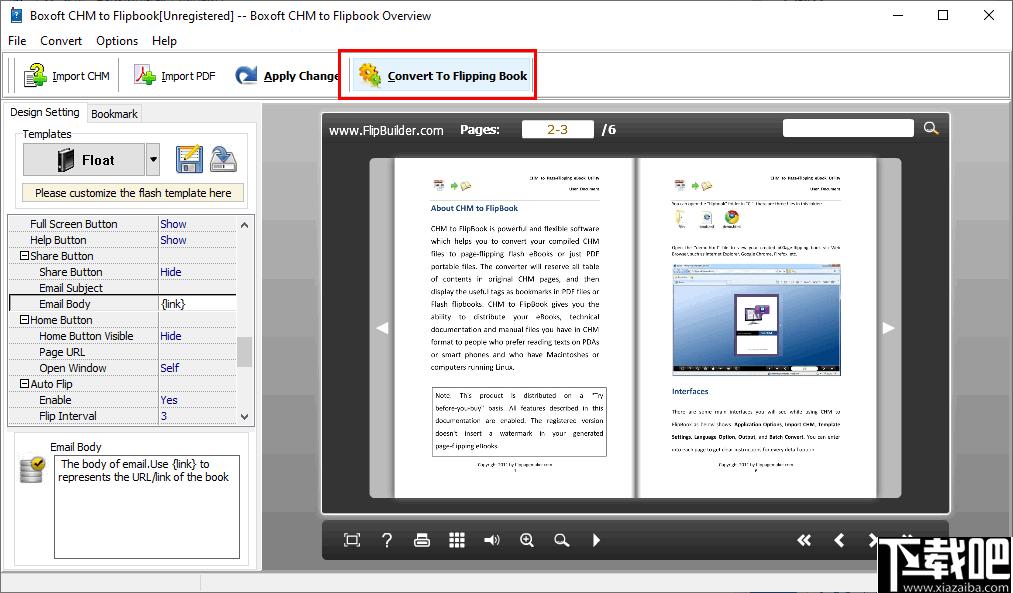
Task: Open the template dropdown arrow beside Float
Action: 153,160
